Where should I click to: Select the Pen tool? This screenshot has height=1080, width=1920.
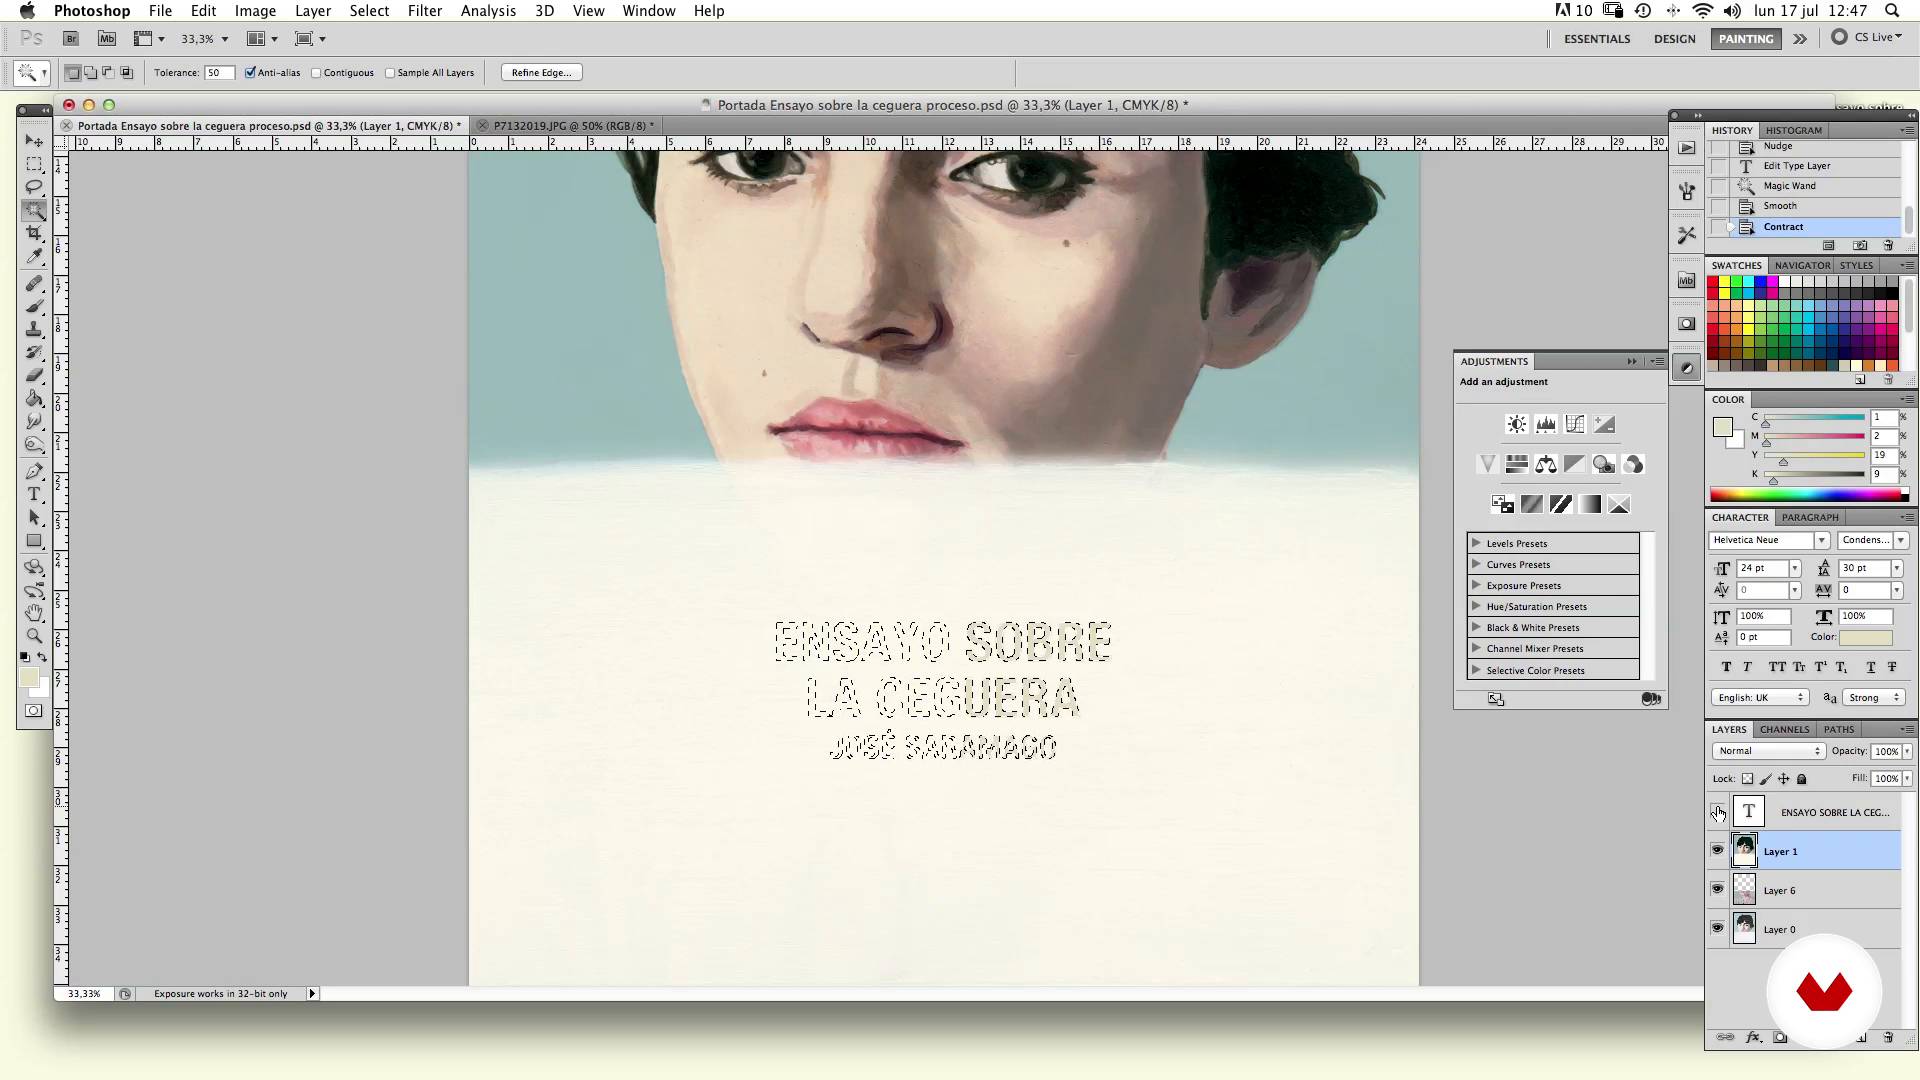[x=34, y=471]
